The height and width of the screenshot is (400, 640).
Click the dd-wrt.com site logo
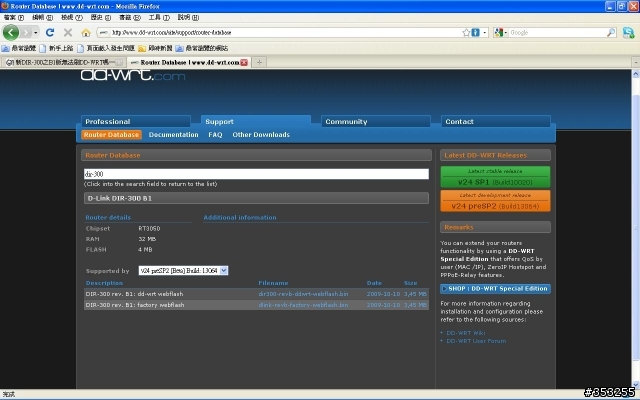tap(133, 76)
